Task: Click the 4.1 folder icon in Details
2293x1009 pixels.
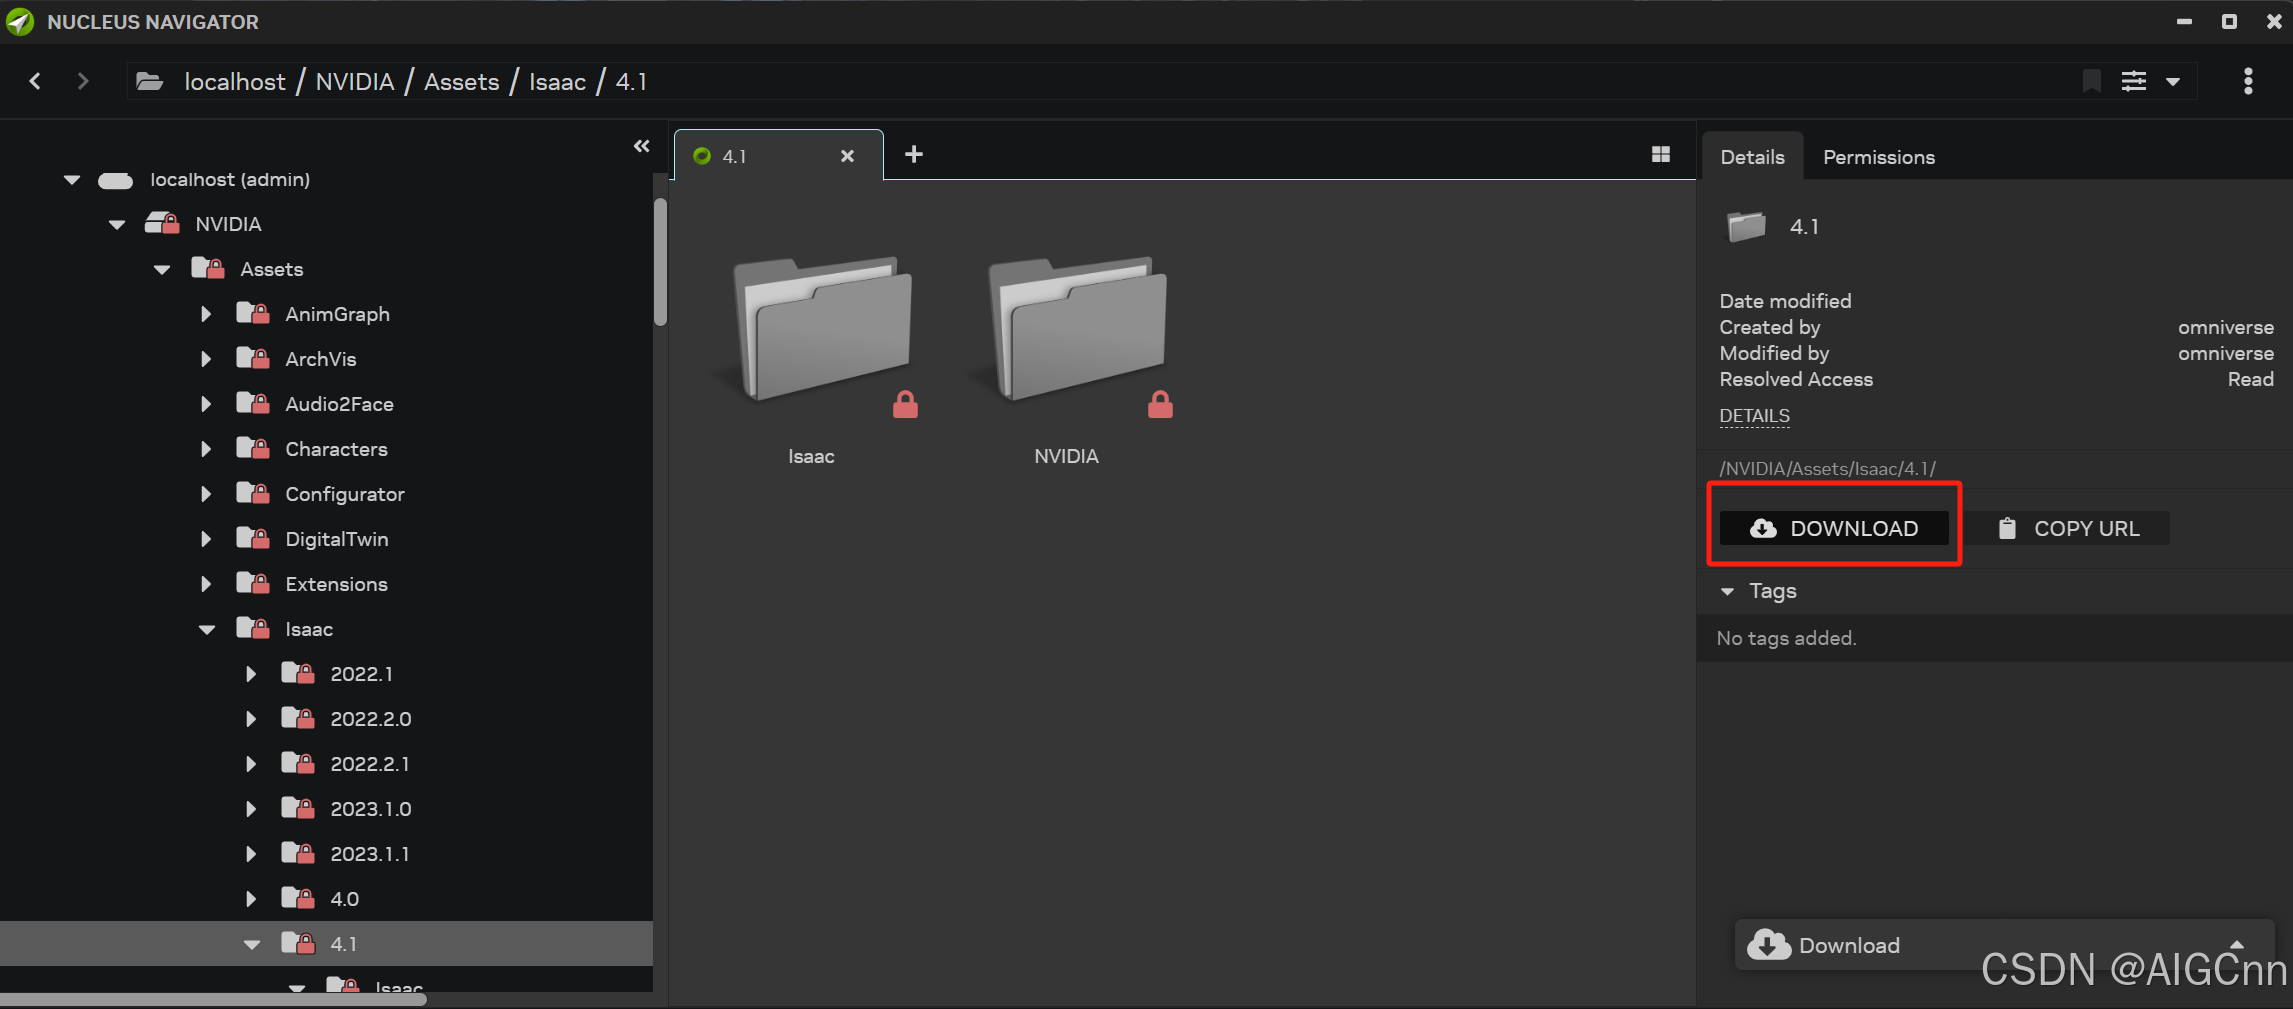Action: click(1746, 226)
